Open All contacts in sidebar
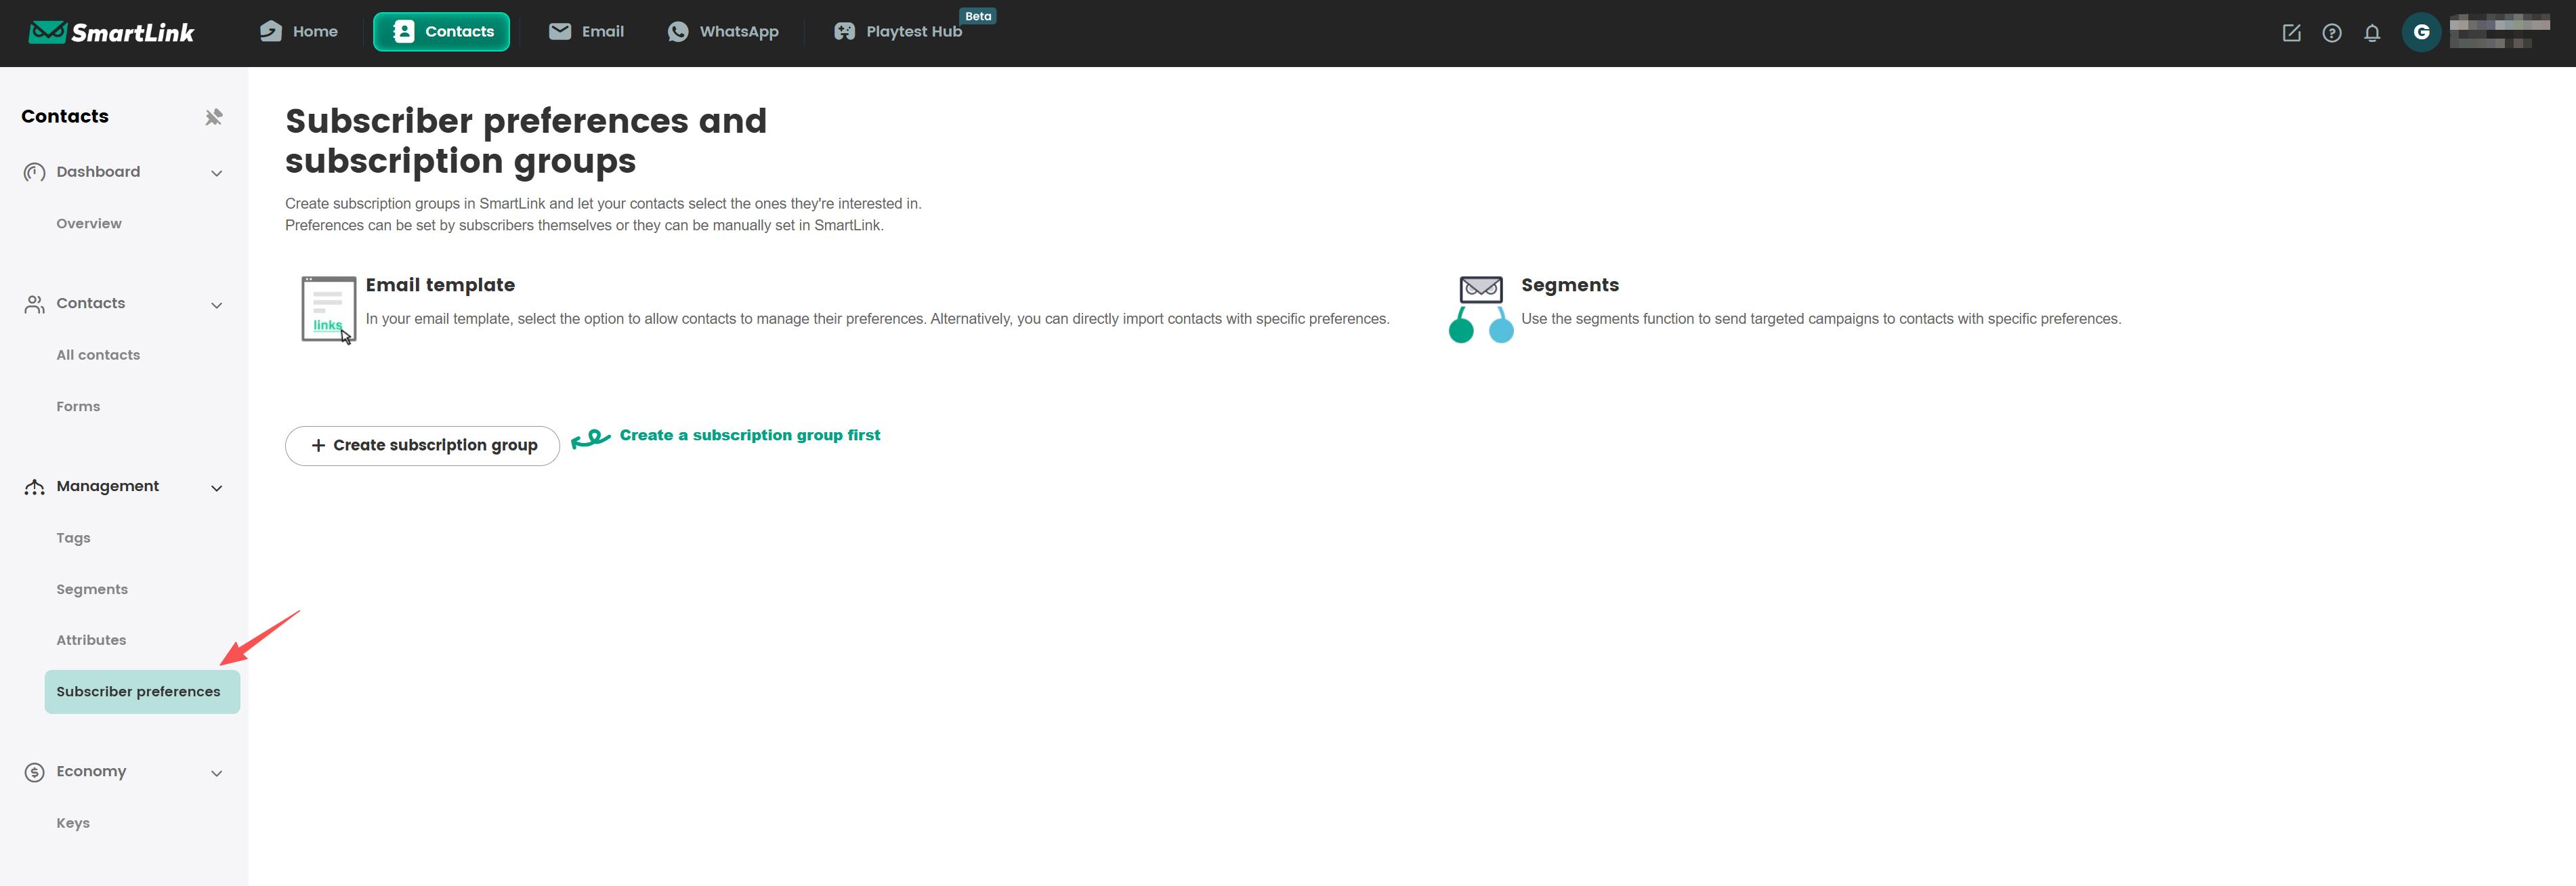2576x886 pixels. point(98,355)
